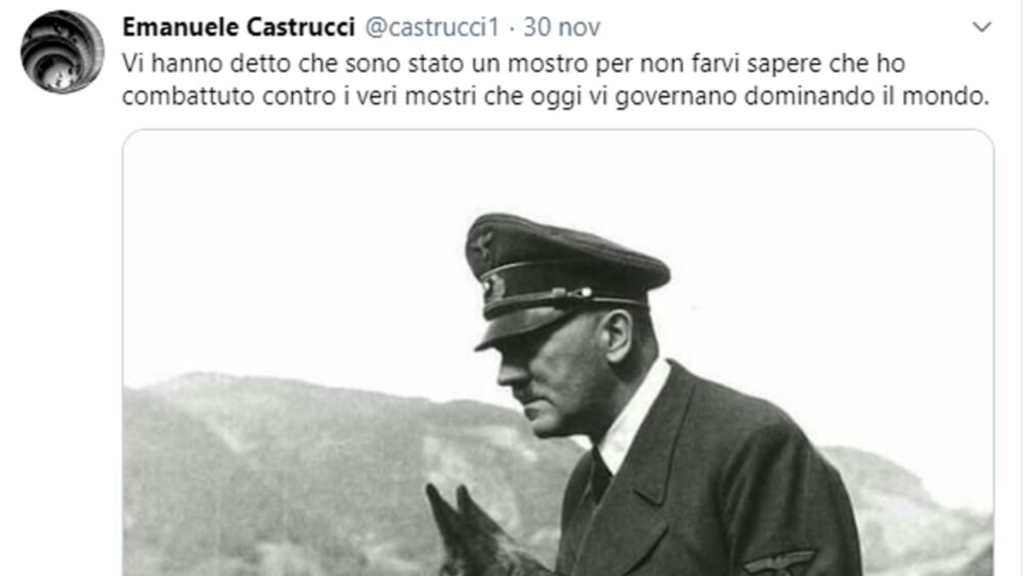The height and width of the screenshot is (576, 1024).
Task: Open the @castrucci1 handle link
Action: [x=432, y=27]
